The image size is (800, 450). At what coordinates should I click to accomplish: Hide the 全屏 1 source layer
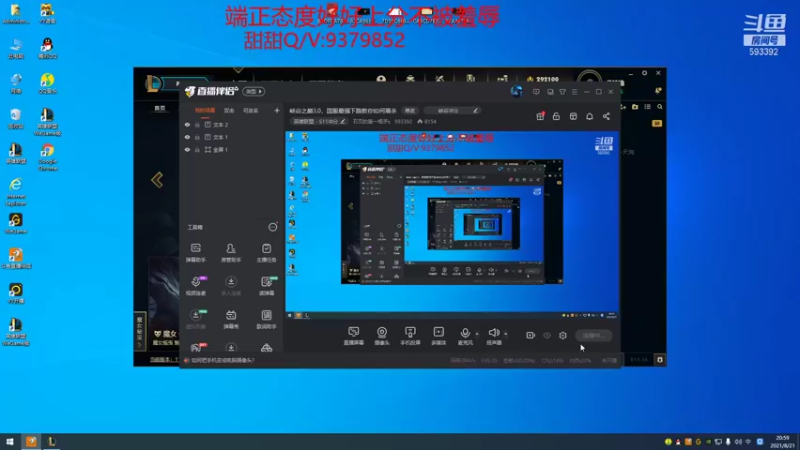(x=187, y=149)
